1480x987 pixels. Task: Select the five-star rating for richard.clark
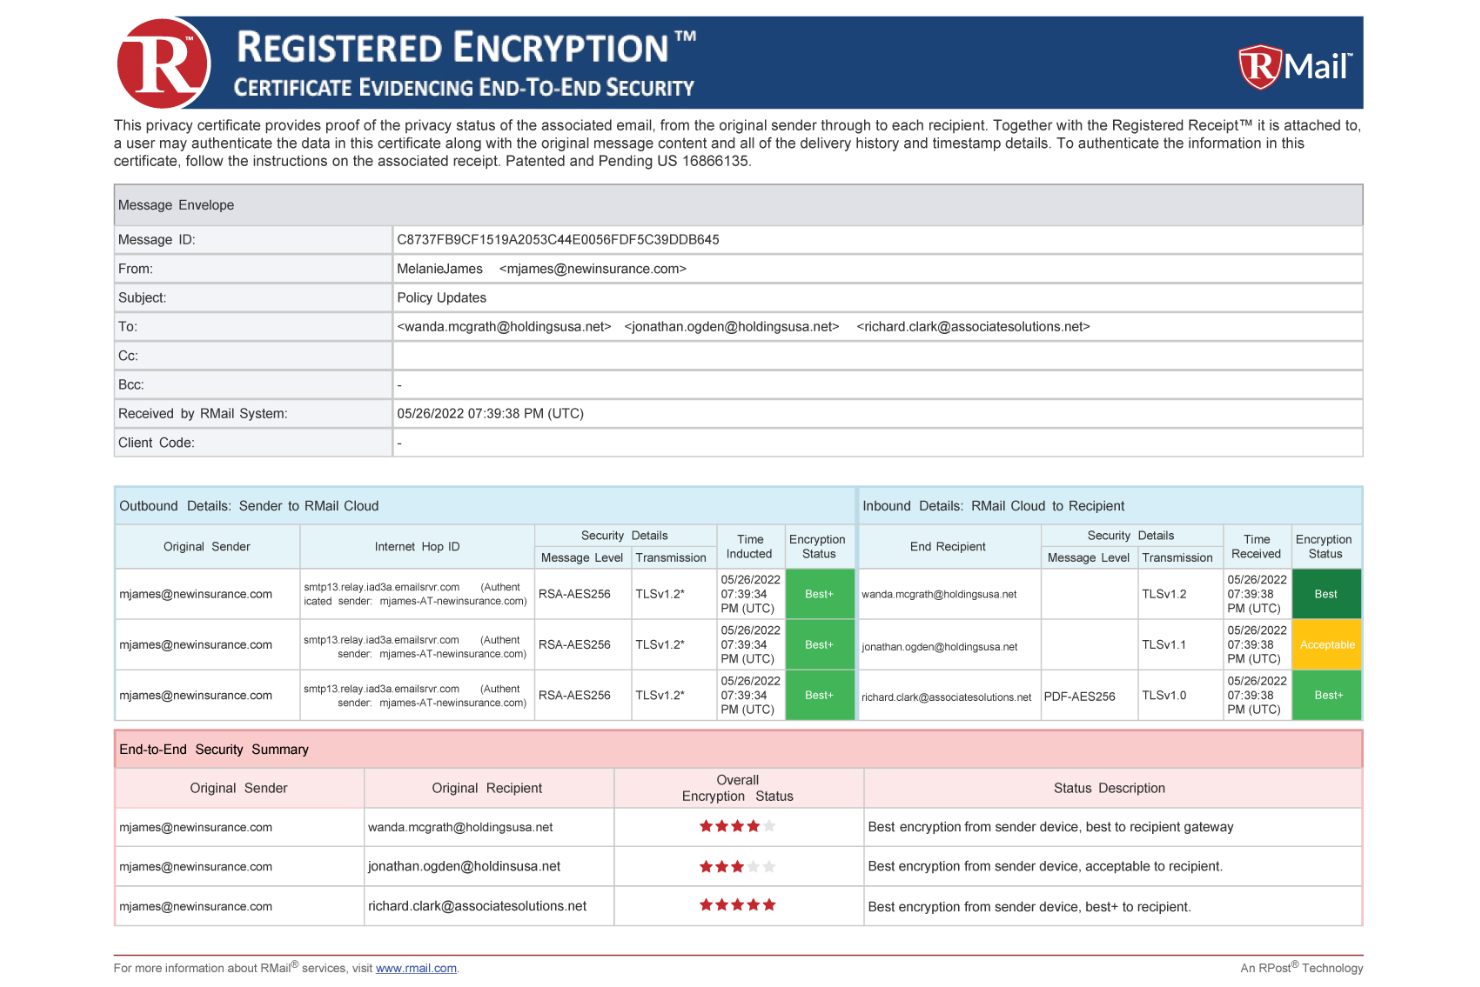click(737, 905)
